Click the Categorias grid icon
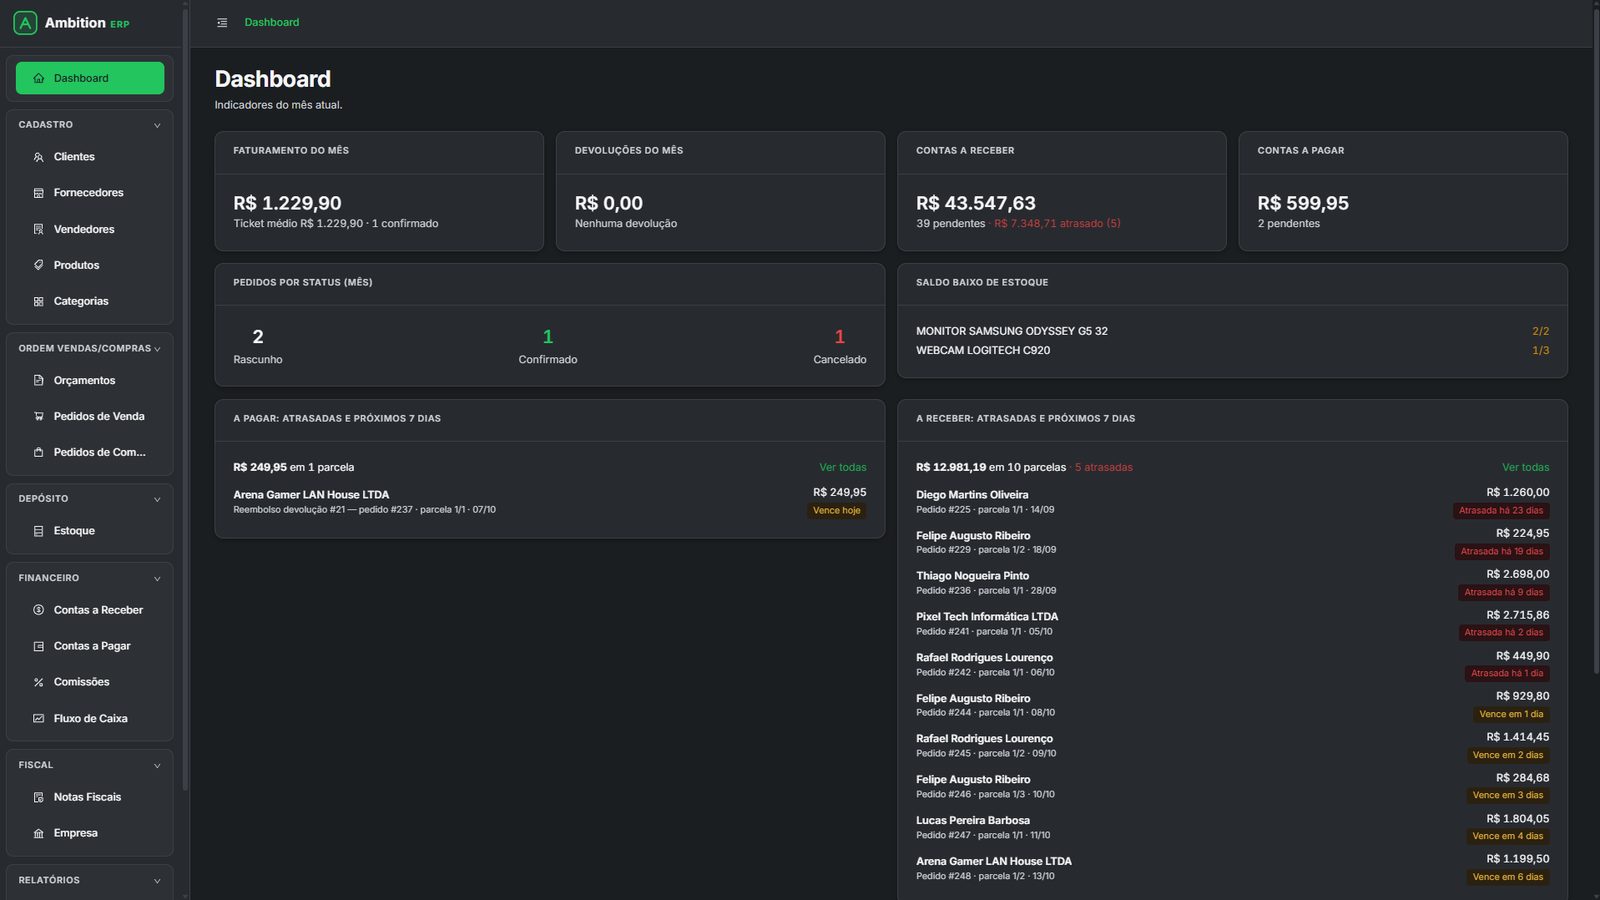This screenshot has height=900, width=1600. coord(39,301)
